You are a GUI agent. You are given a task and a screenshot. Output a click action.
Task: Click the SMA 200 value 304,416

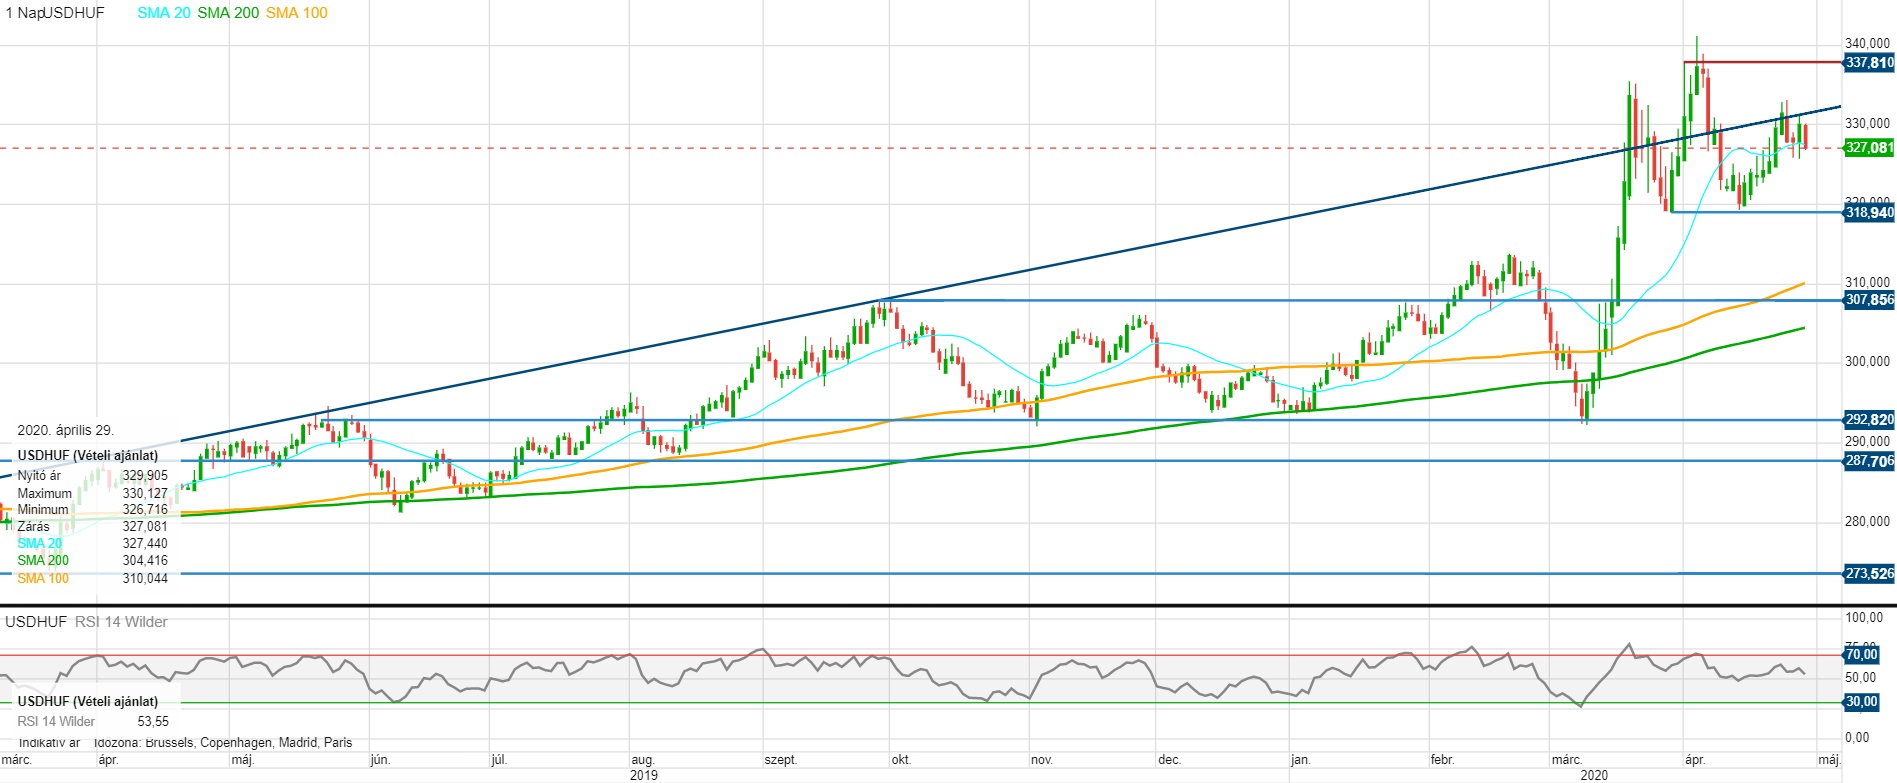[145, 561]
